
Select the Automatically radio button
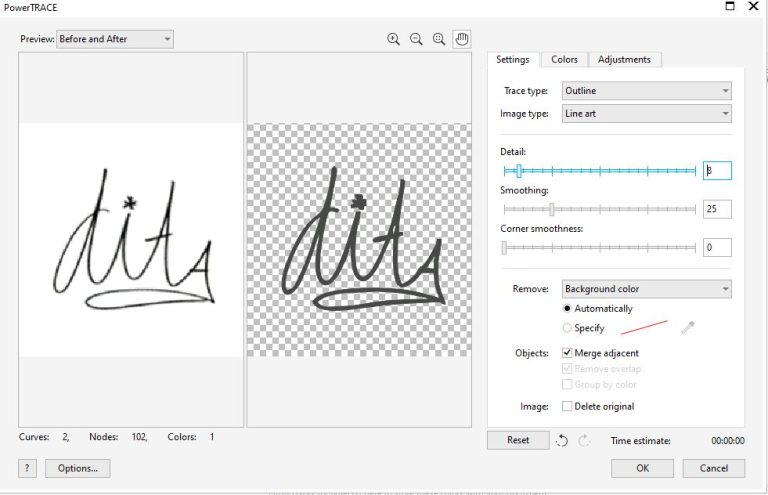(x=568, y=309)
